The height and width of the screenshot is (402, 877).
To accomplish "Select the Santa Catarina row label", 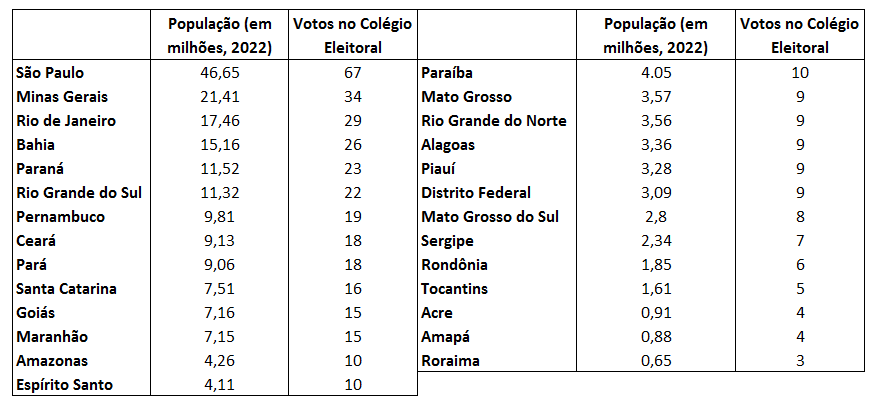I will click(67, 289).
